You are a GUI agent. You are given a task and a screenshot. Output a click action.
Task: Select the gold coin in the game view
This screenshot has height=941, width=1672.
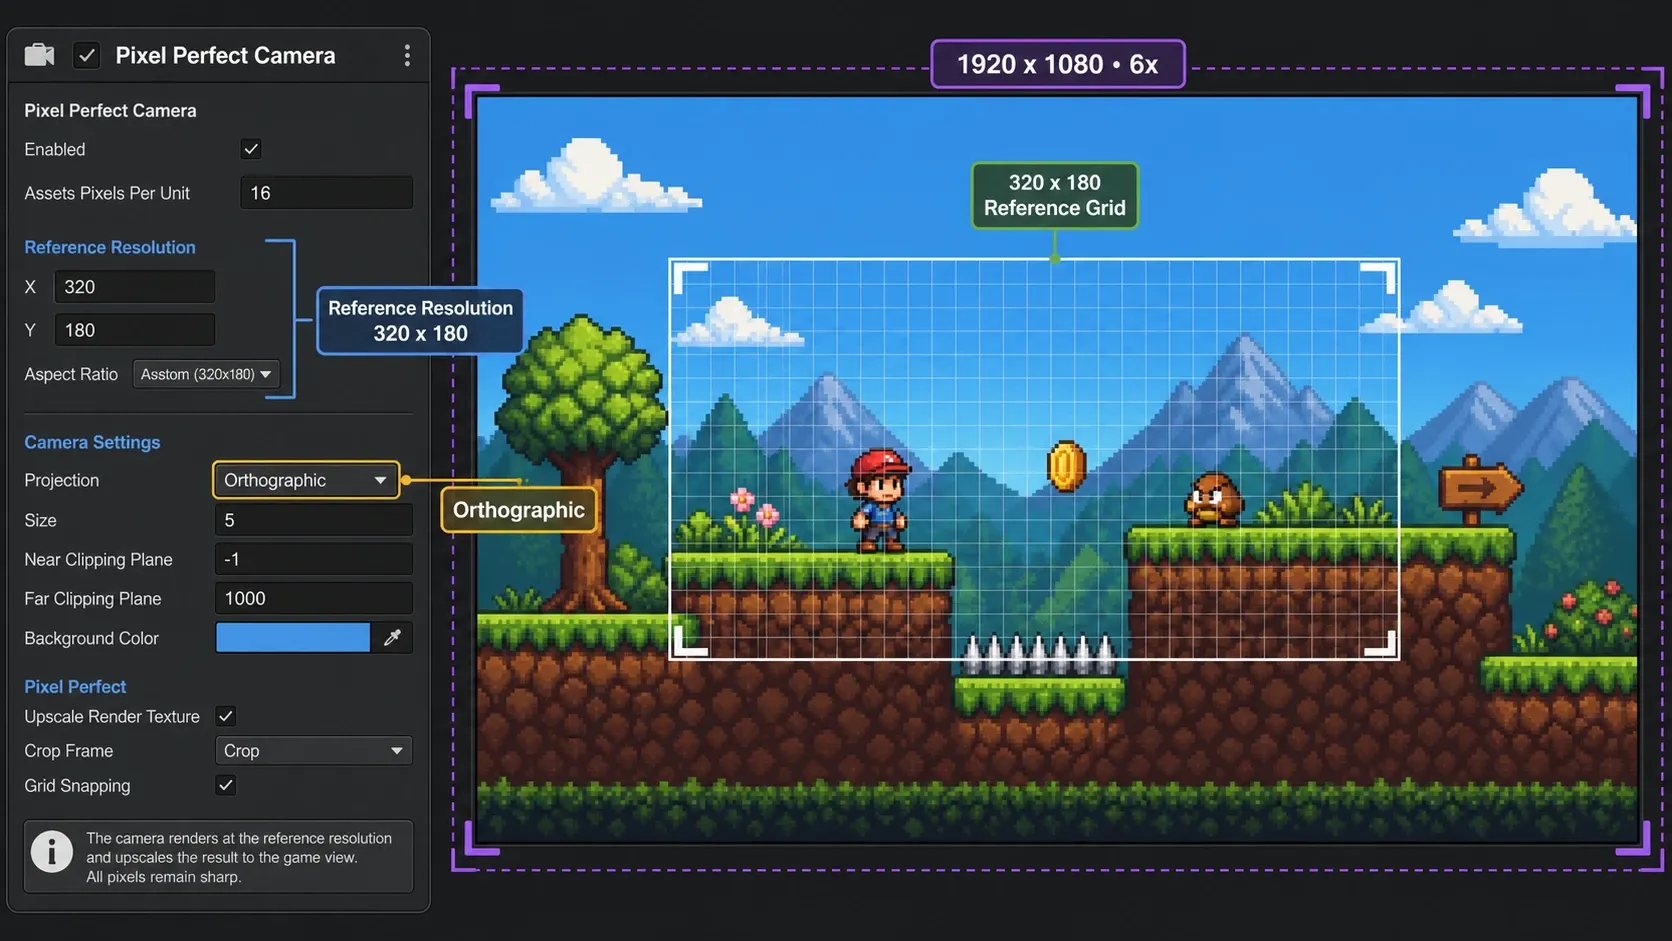(1066, 466)
